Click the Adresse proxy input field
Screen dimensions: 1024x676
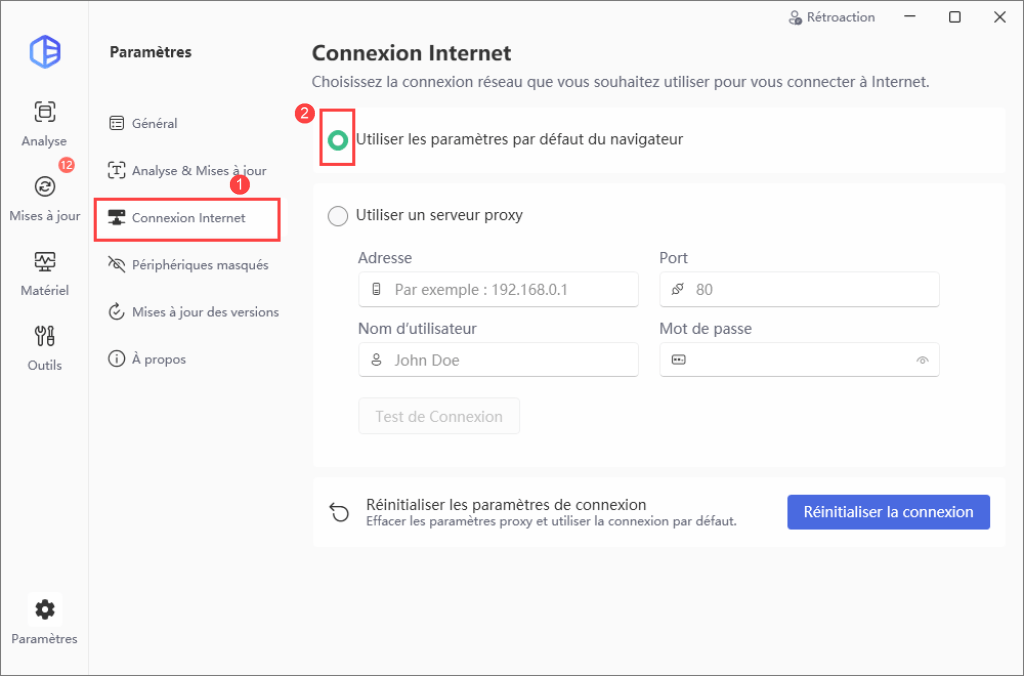[x=498, y=289]
